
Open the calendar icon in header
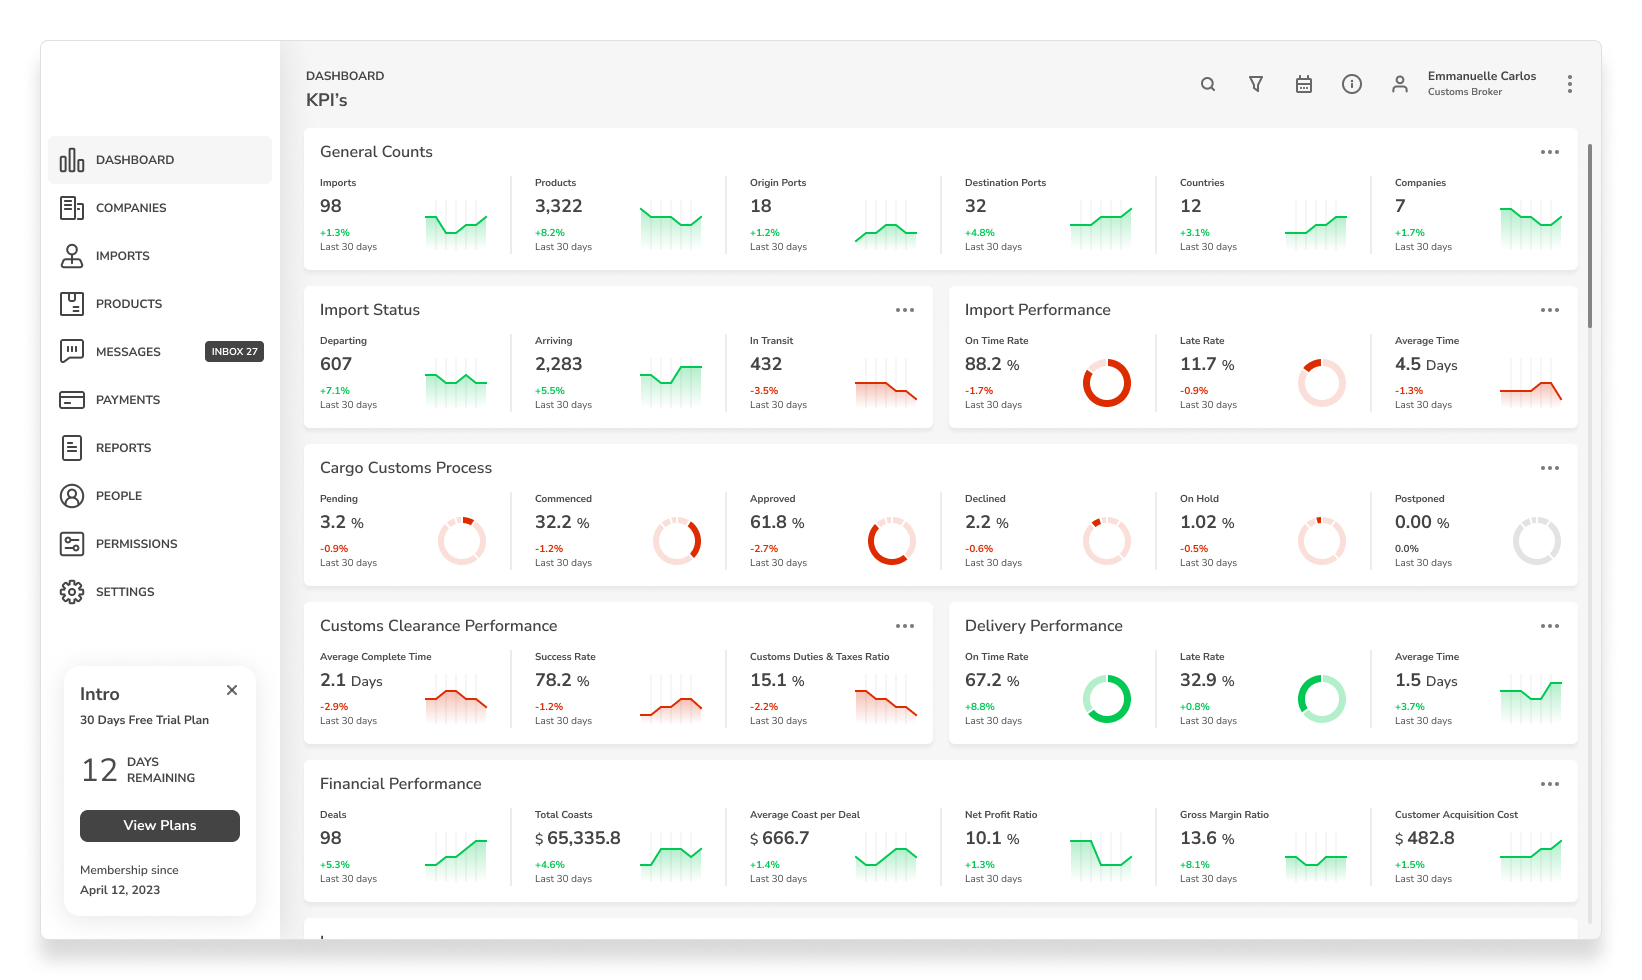[x=1304, y=84]
